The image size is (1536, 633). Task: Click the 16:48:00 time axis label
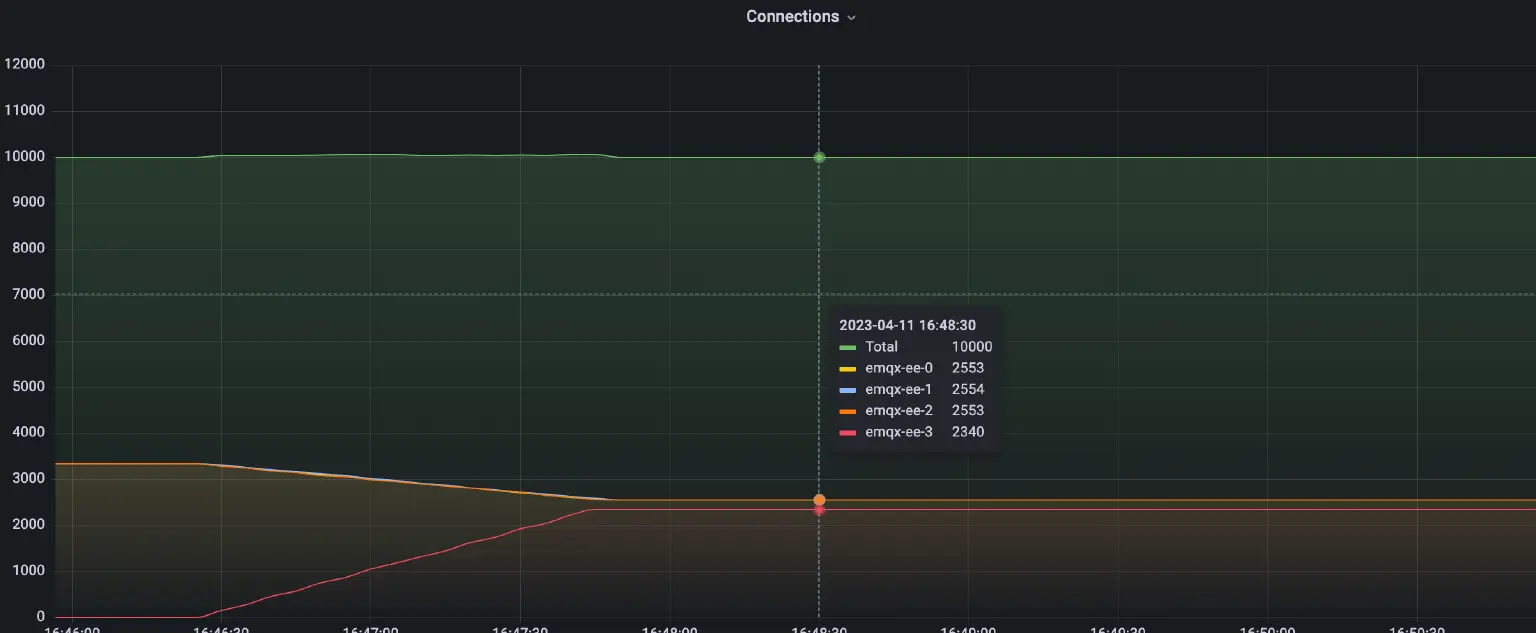pyautogui.click(x=671, y=629)
